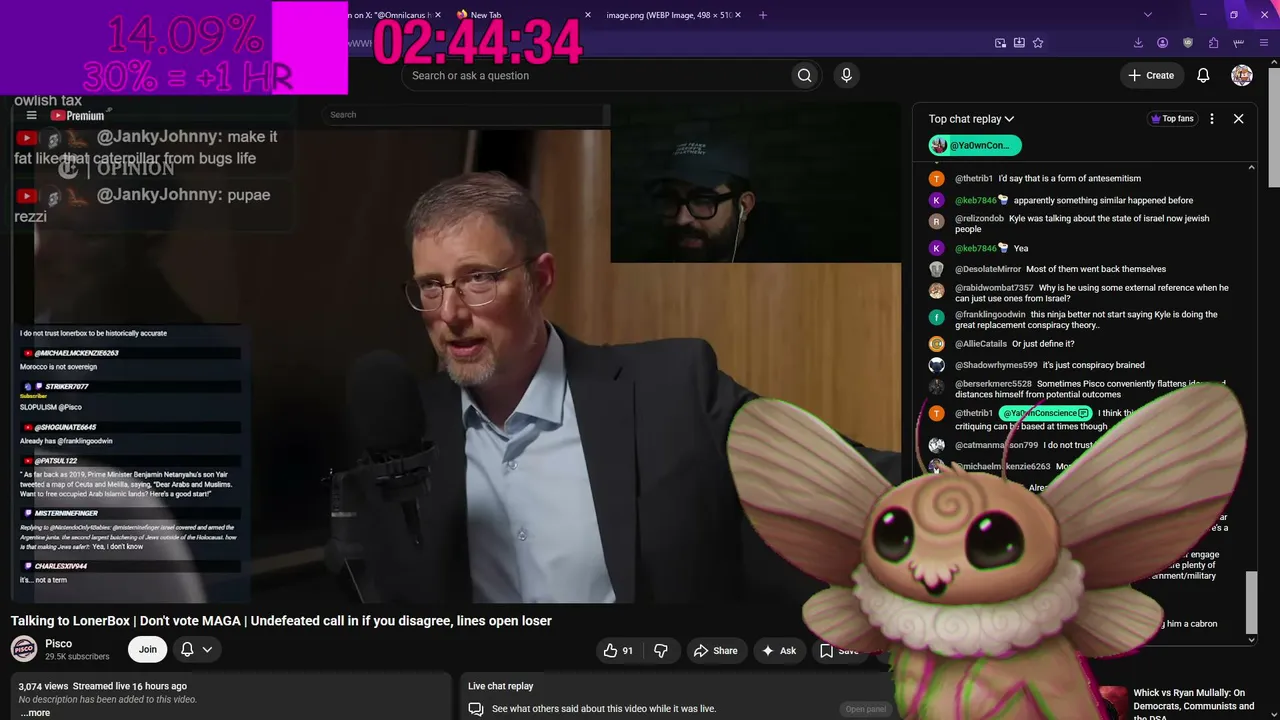Click the '3,074 views Streamed live 16 hours ago' text
This screenshot has height=720, width=1280.
tap(102, 686)
